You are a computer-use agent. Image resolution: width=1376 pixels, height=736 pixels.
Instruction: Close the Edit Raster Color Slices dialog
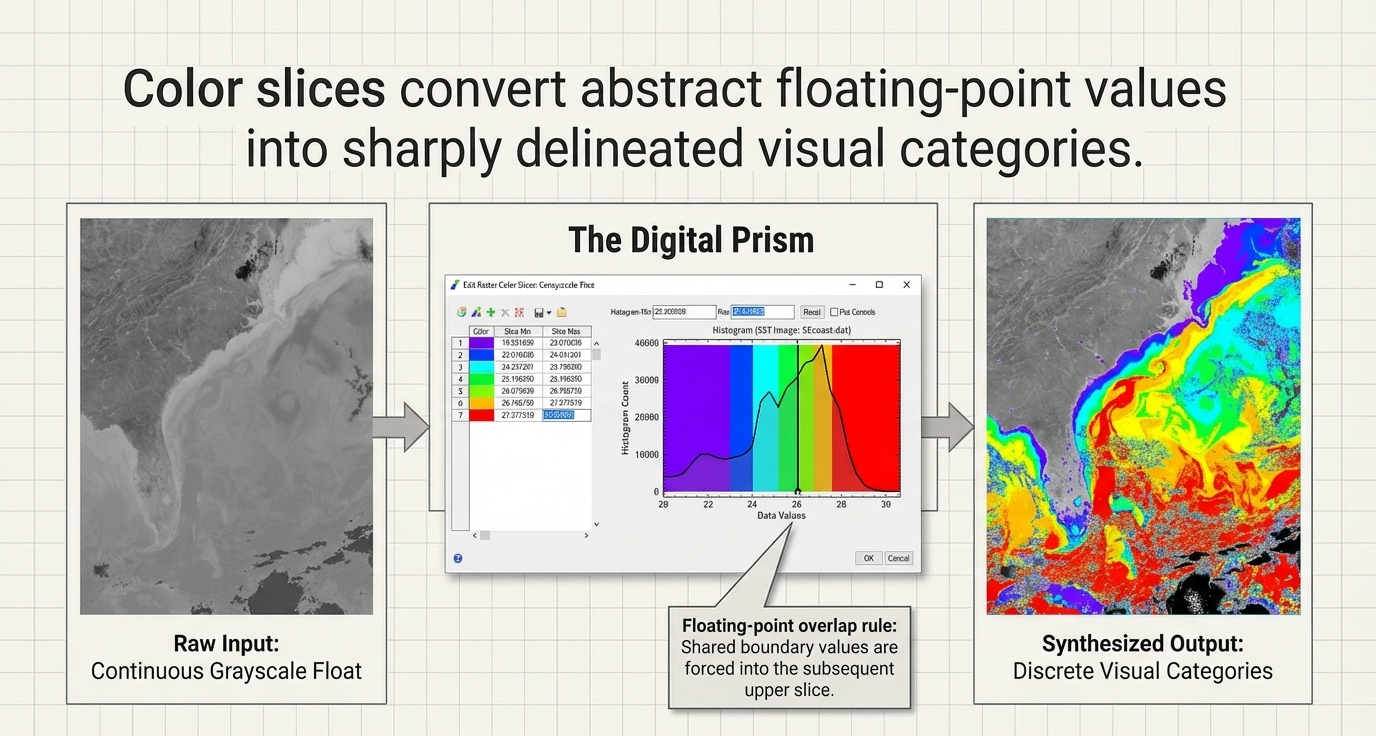click(907, 284)
